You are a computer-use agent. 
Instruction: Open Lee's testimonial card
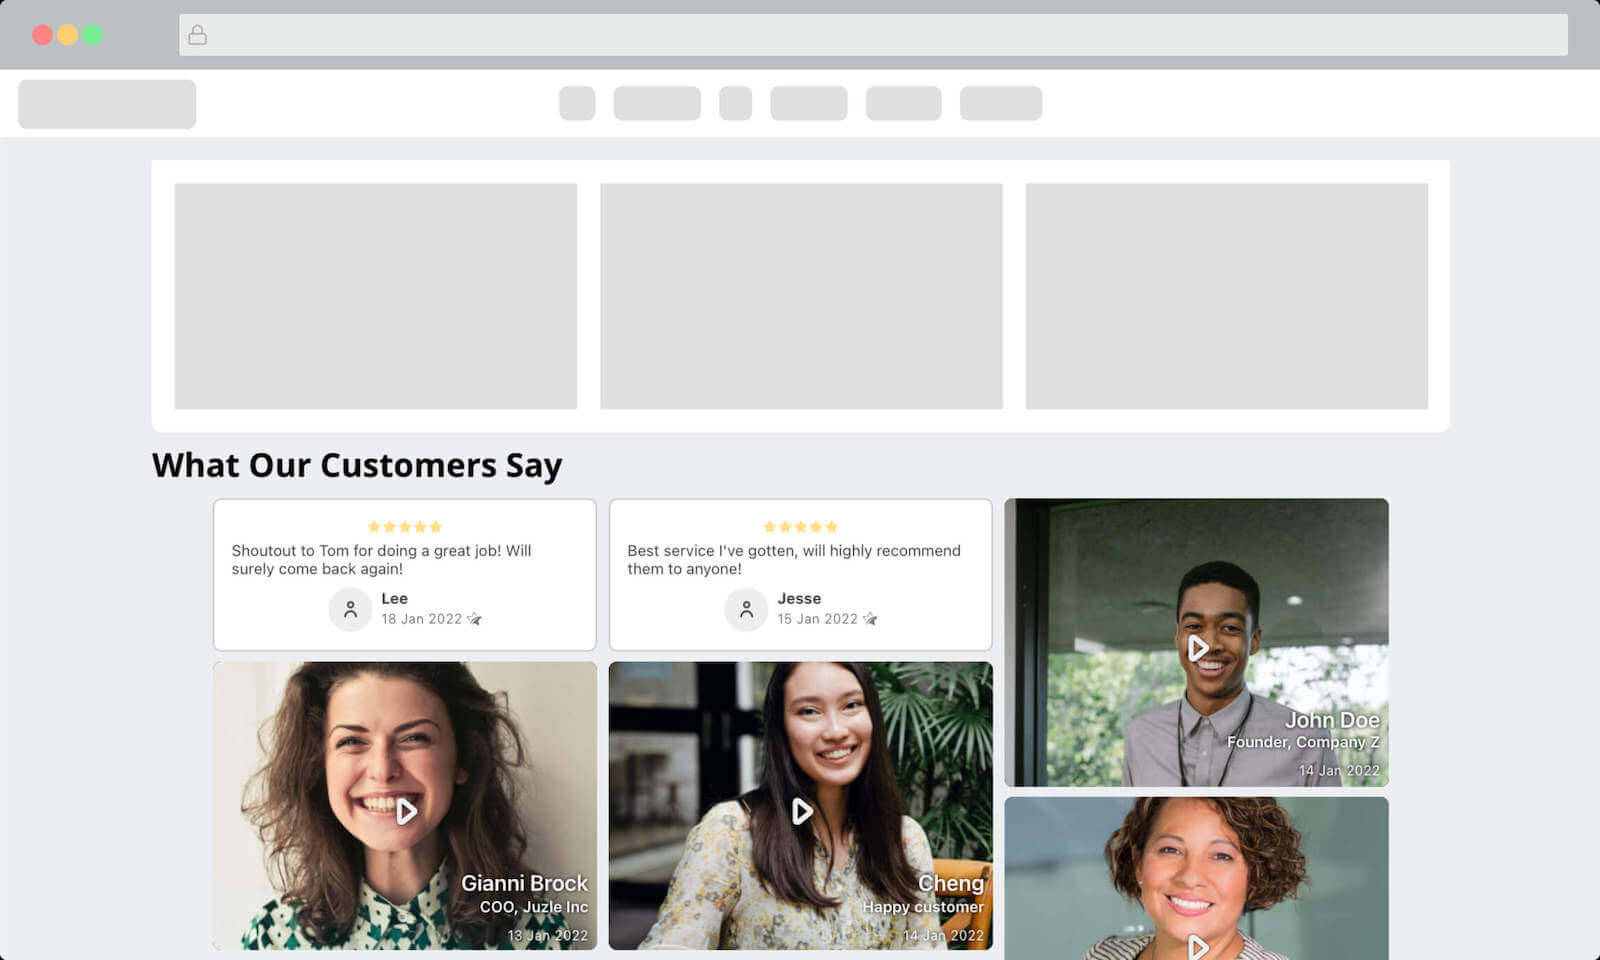pos(404,575)
